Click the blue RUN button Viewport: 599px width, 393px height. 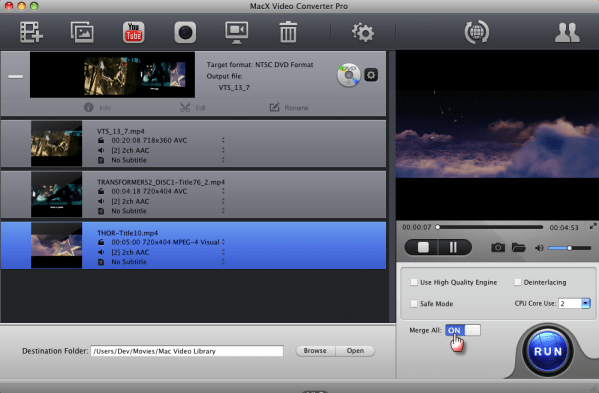tap(547, 351)
